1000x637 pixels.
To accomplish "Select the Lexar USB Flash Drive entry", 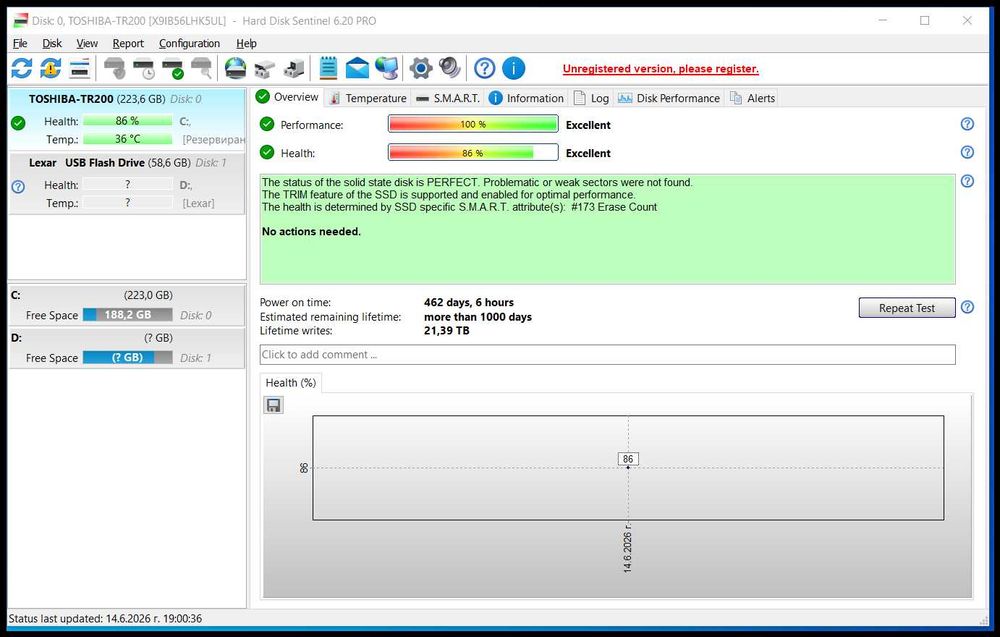I will (127, 184).
